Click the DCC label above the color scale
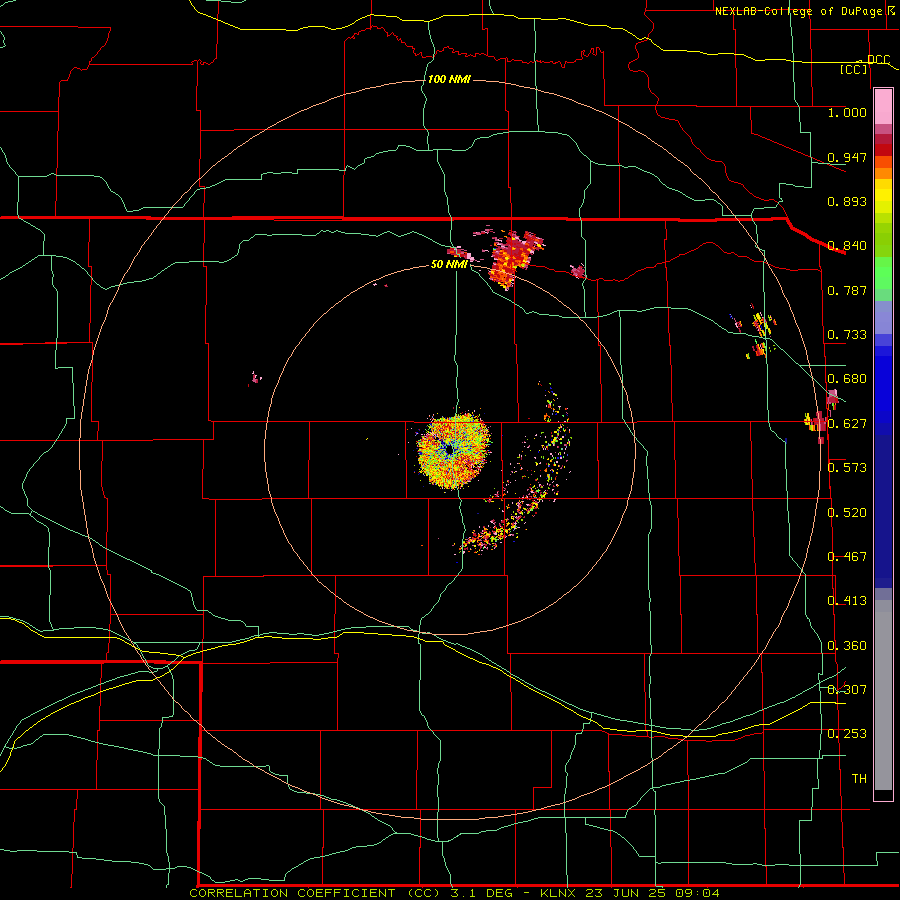Image resolution: width=900 pixels, height=900 pixels. (x=878, y=59)
